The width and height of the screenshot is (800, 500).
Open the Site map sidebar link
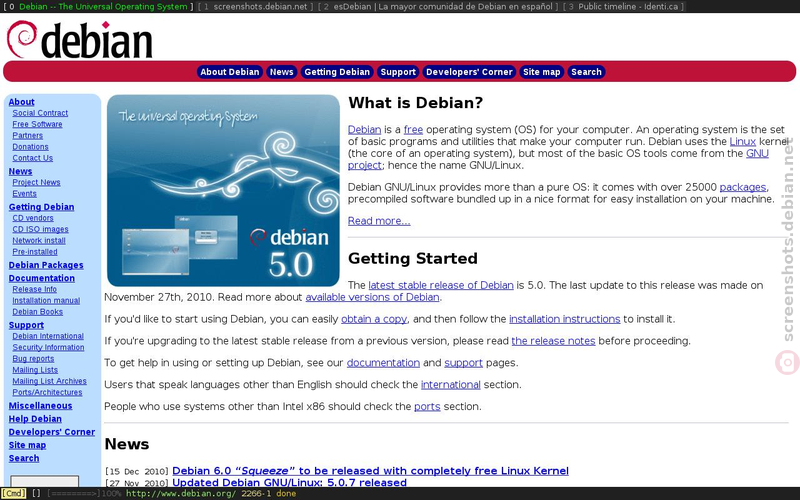[x=27, y=445]
